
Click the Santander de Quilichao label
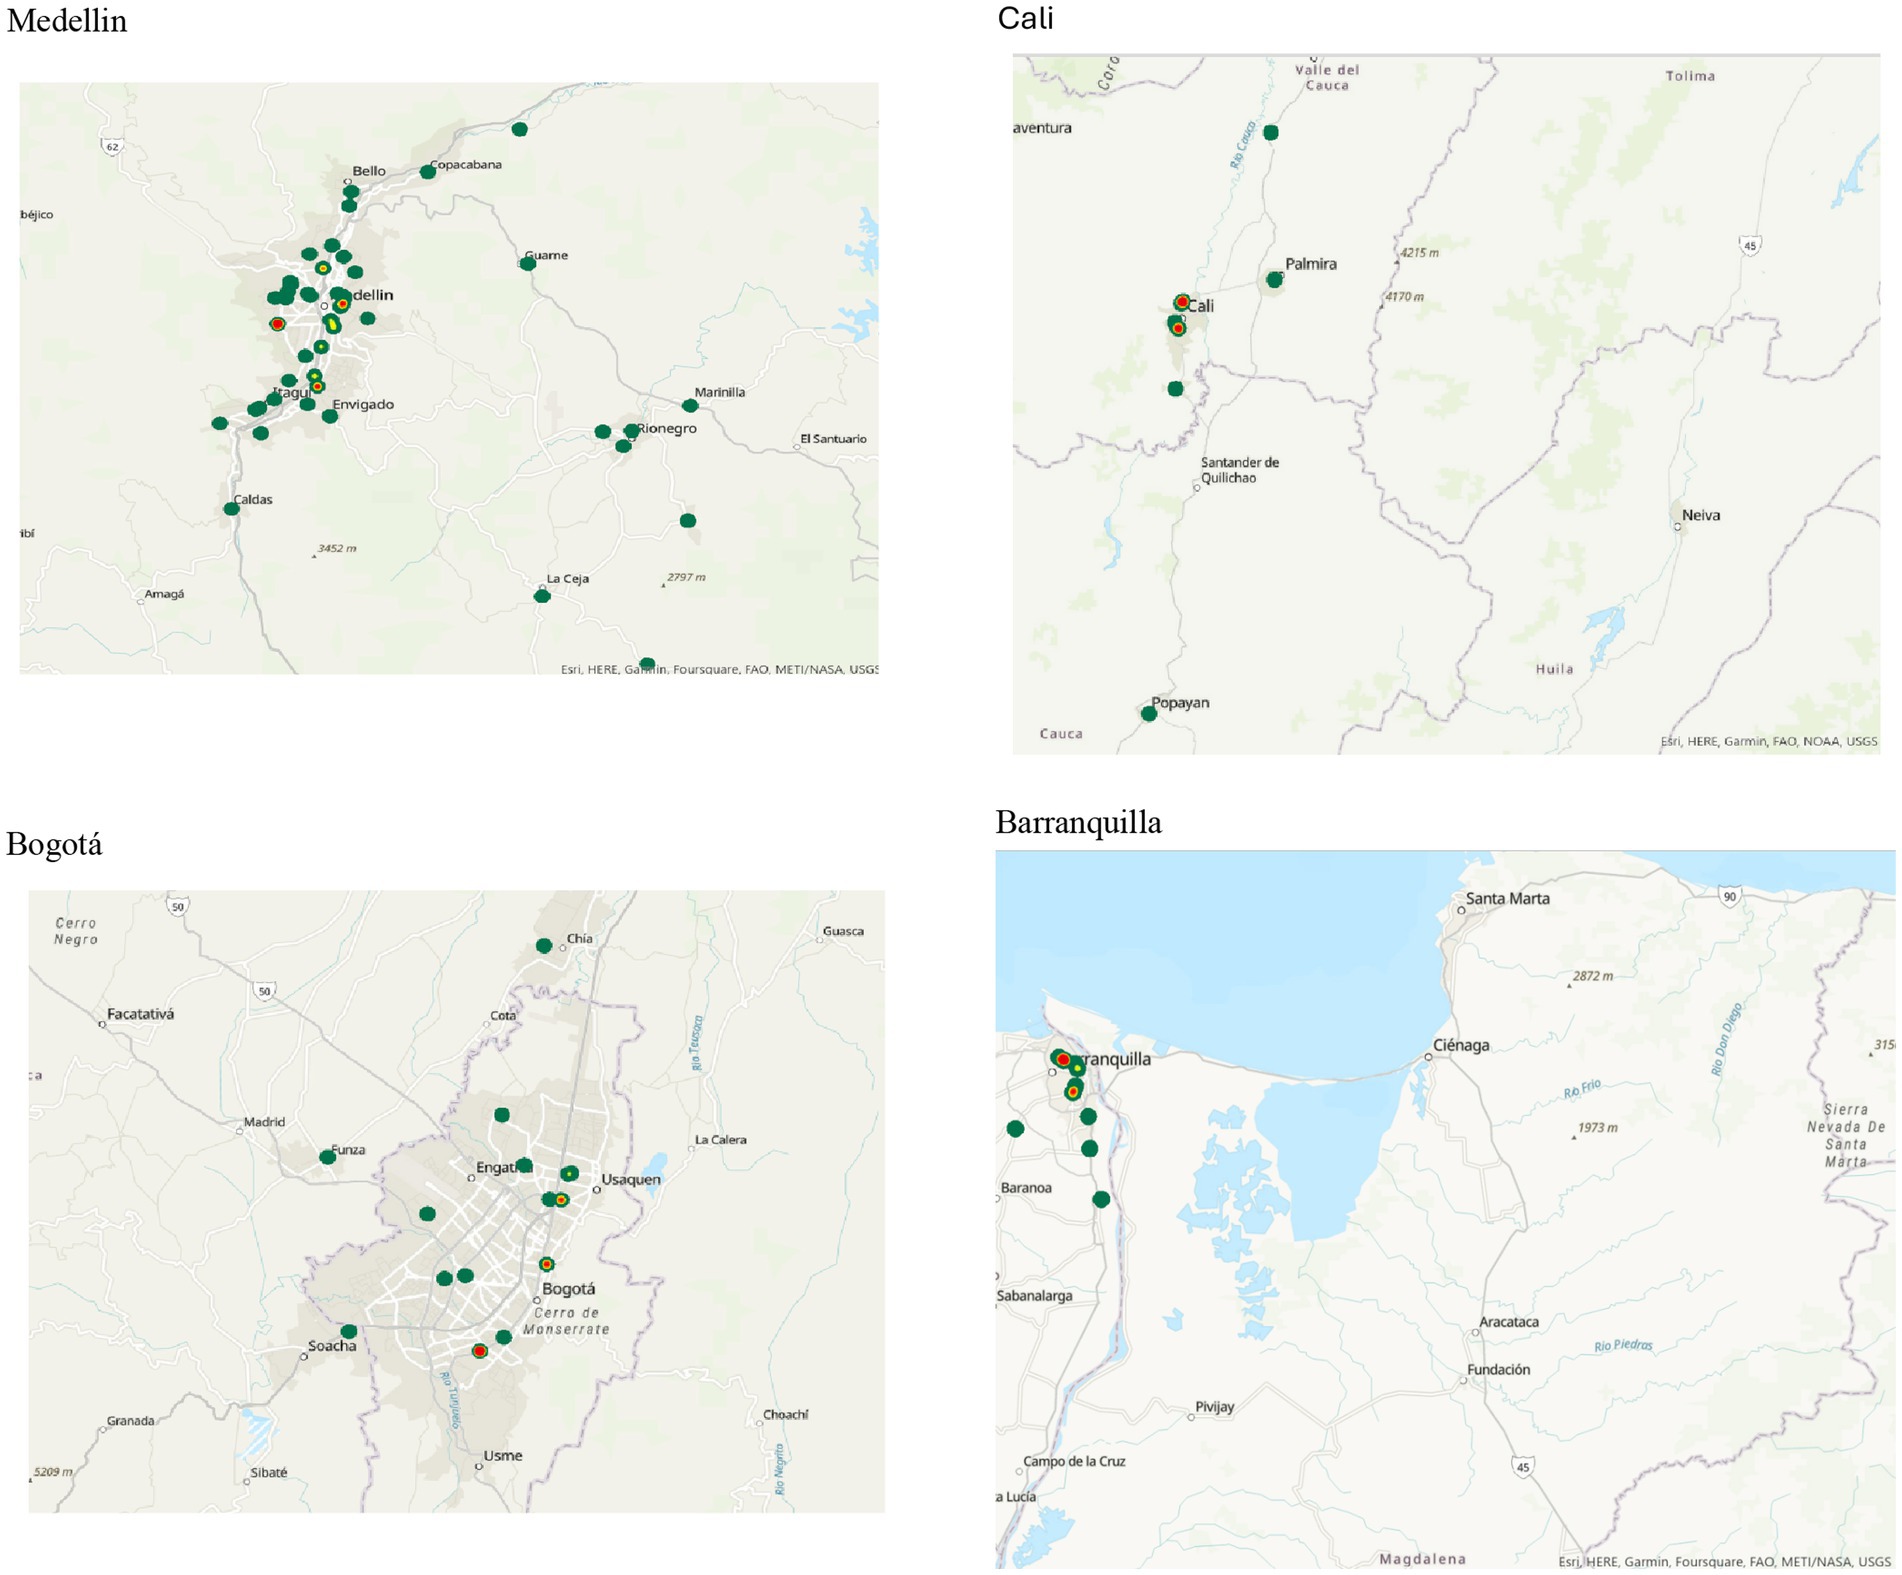(1240, 470)
